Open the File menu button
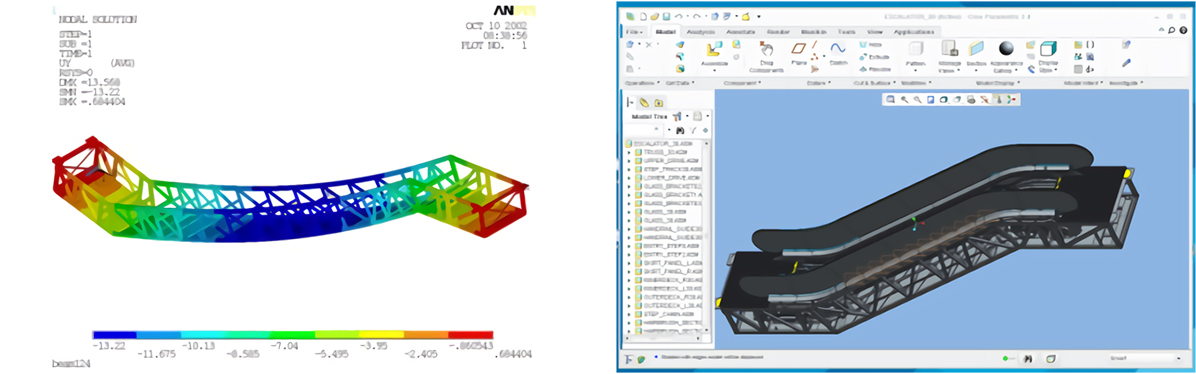This screenshot has height=374, width=1196. coord(634,31)
